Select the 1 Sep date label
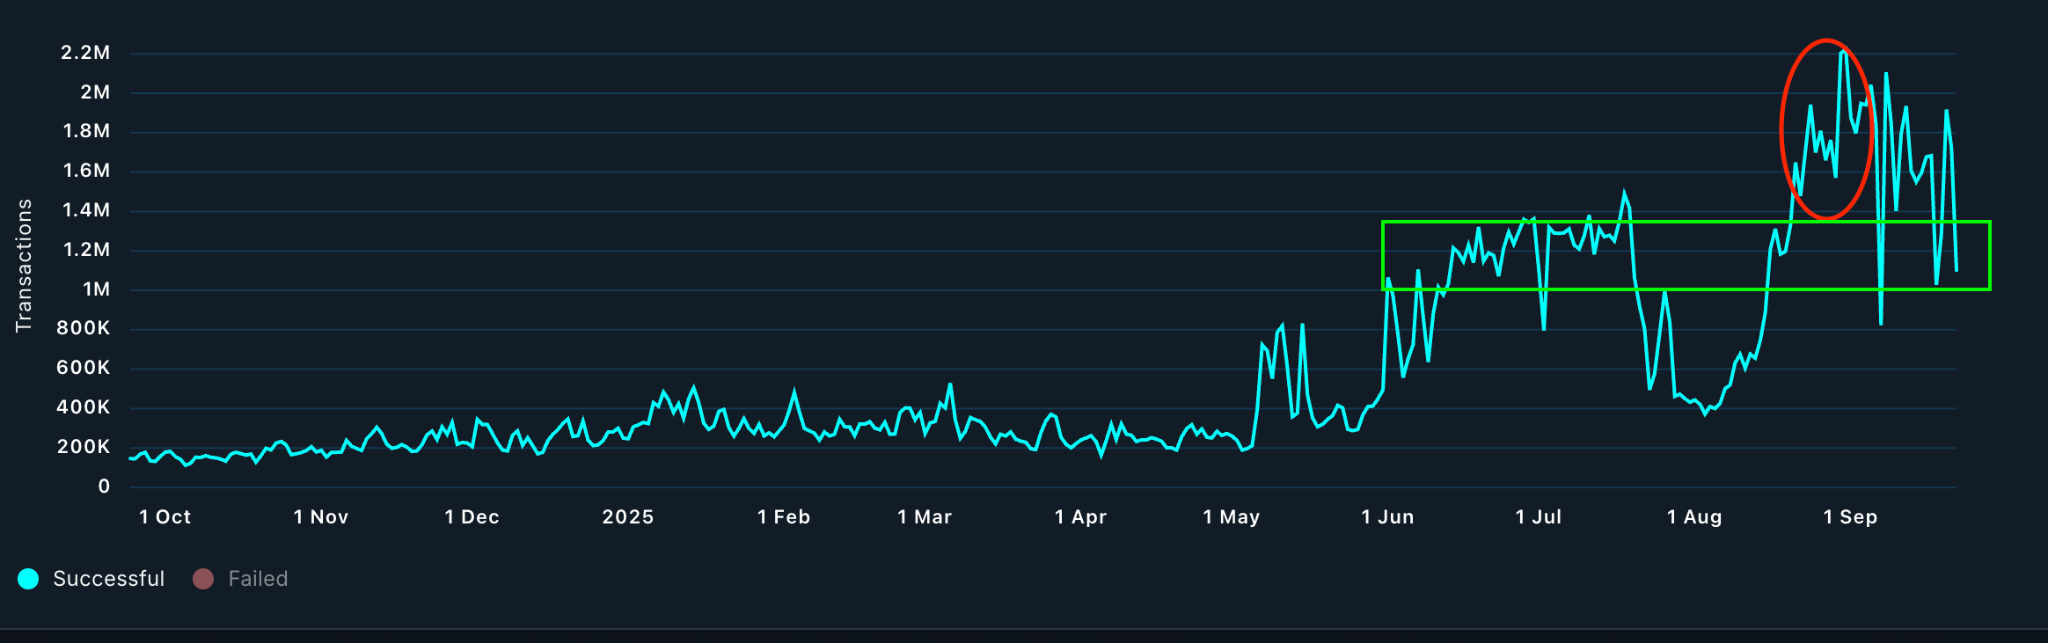The height and width of the screenshot is (643, 2048). 1850,517
